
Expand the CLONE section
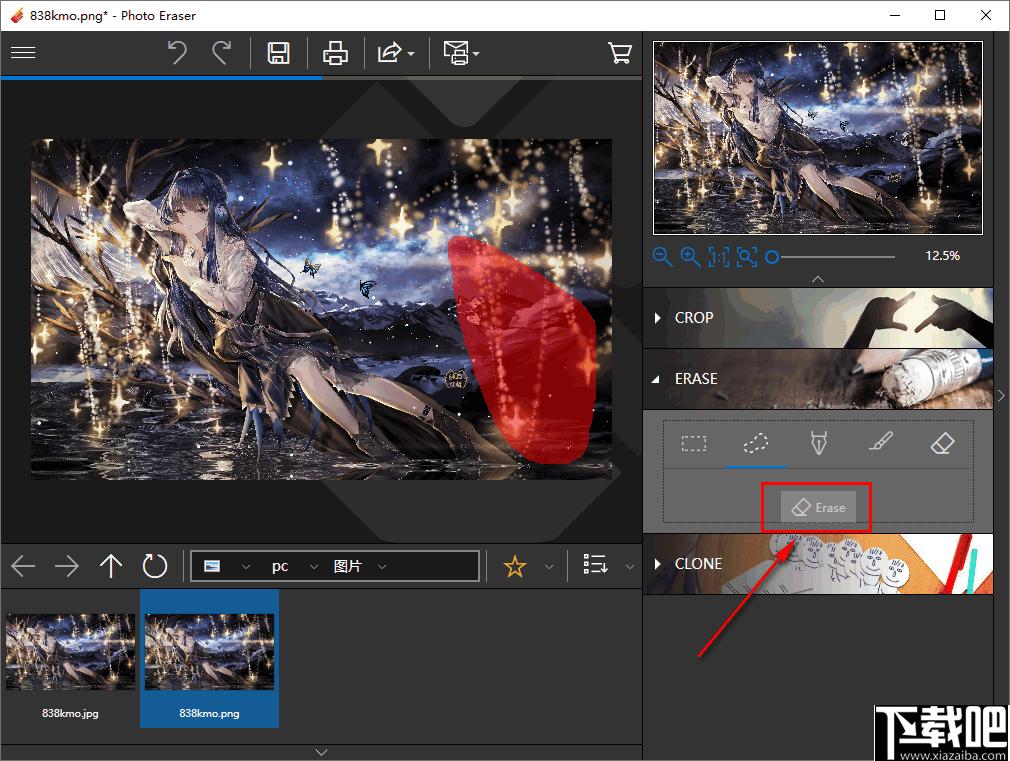click(x=818, y=564)
